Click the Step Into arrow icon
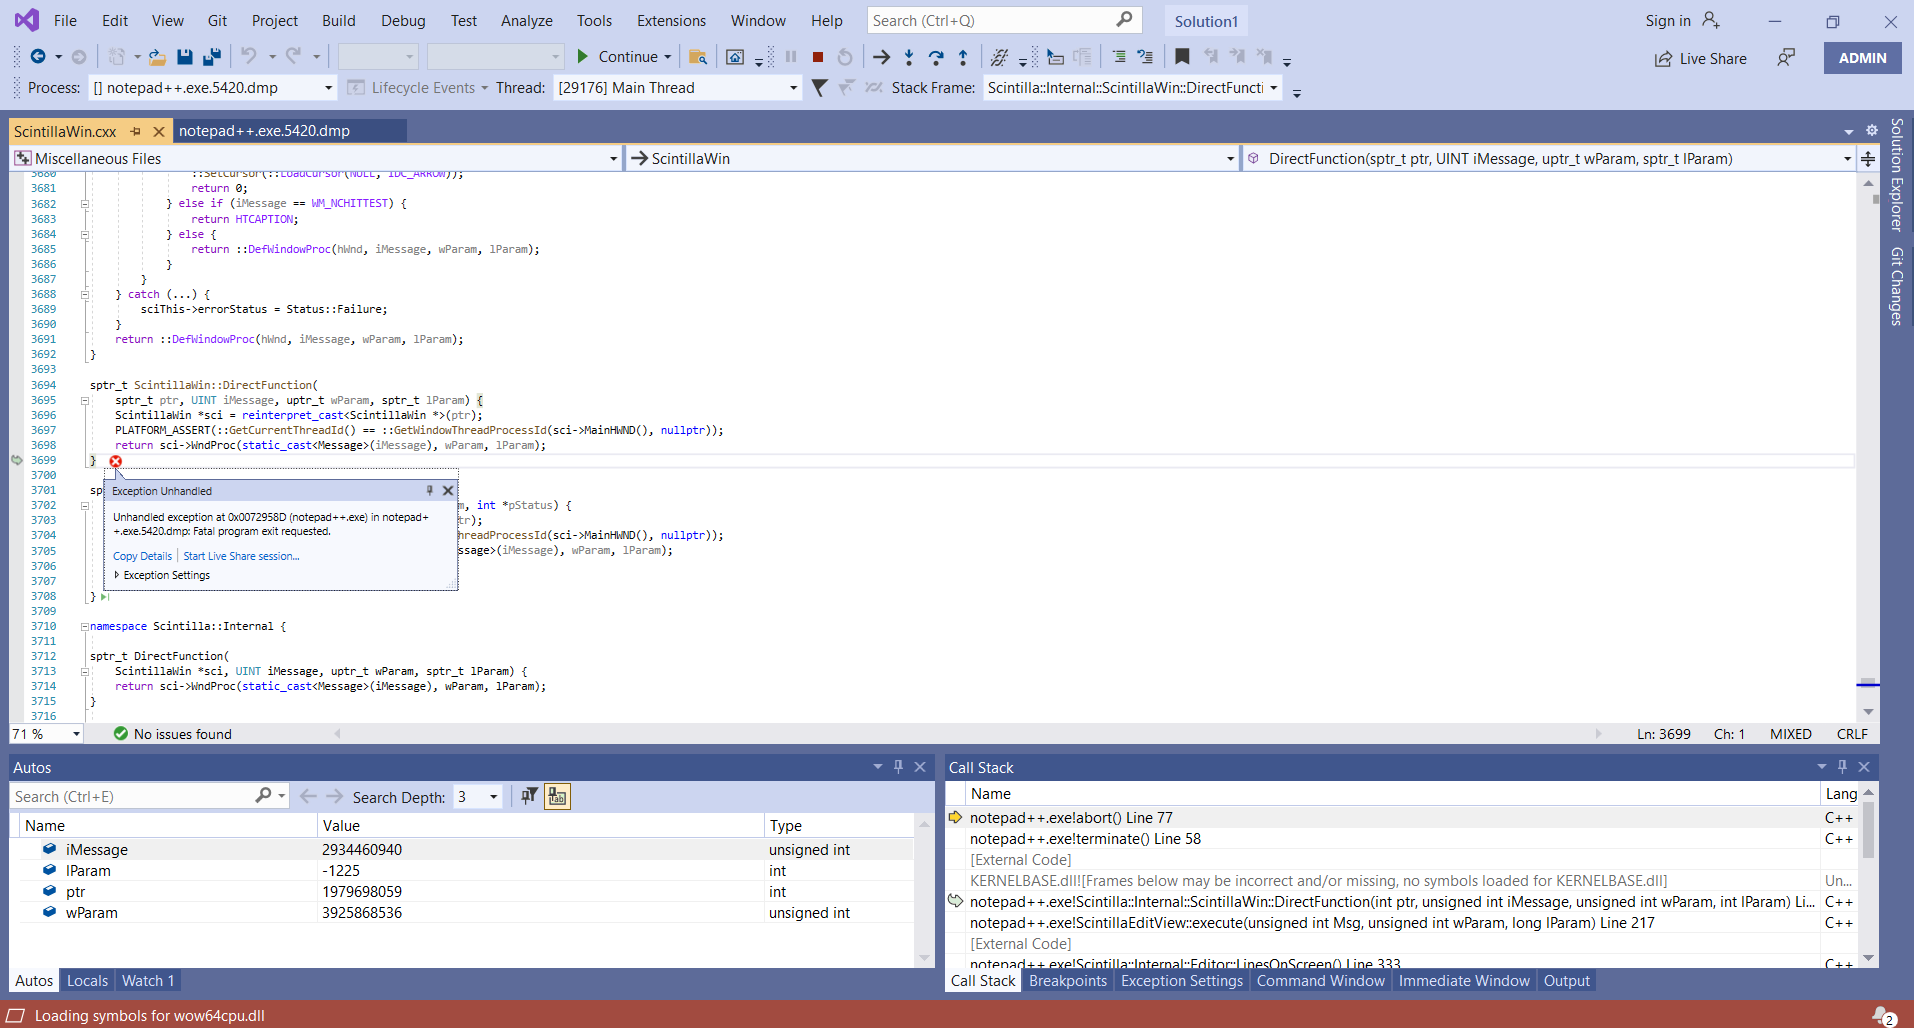The width and height of the screenshot is (1914, 1028). (908, 57)
